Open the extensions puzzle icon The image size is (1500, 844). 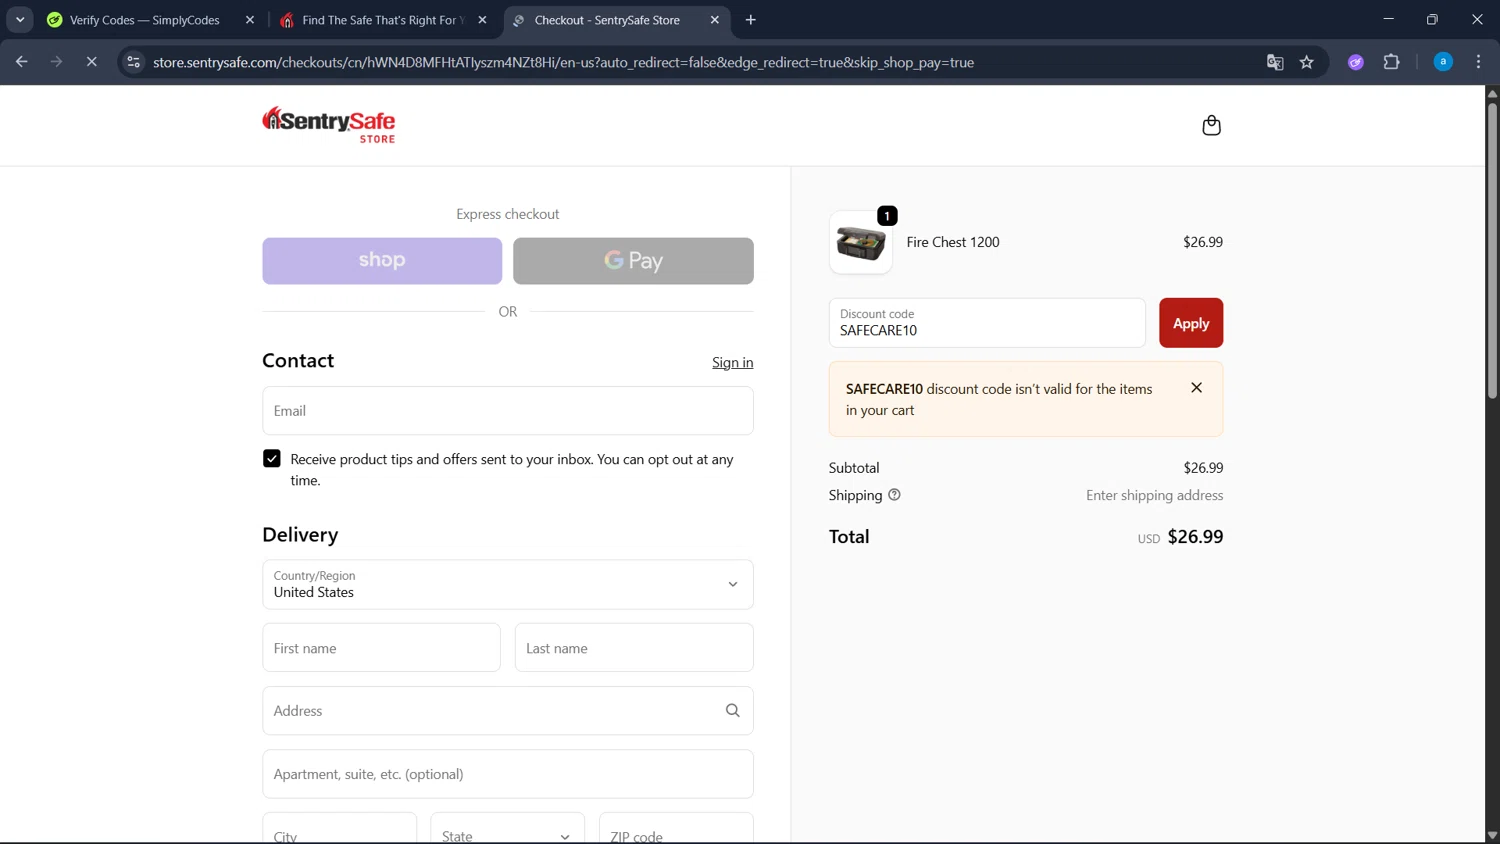1391,62
